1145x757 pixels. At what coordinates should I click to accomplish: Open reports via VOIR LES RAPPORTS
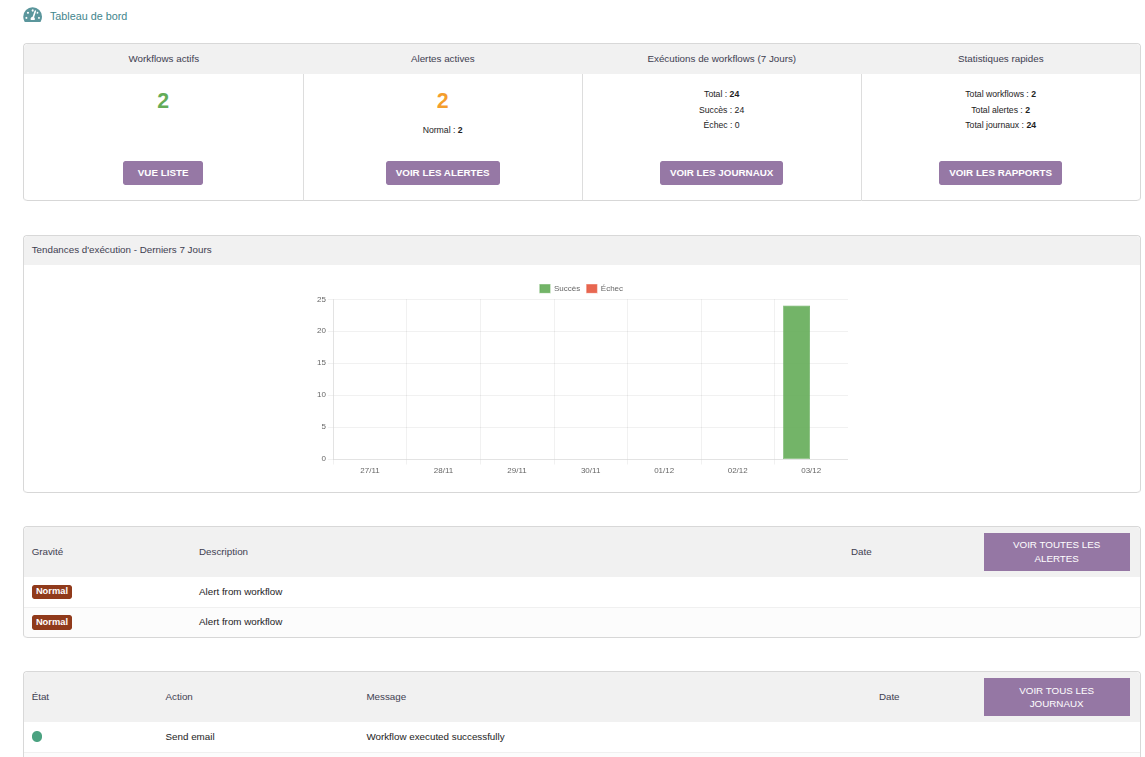(1000, 173)
